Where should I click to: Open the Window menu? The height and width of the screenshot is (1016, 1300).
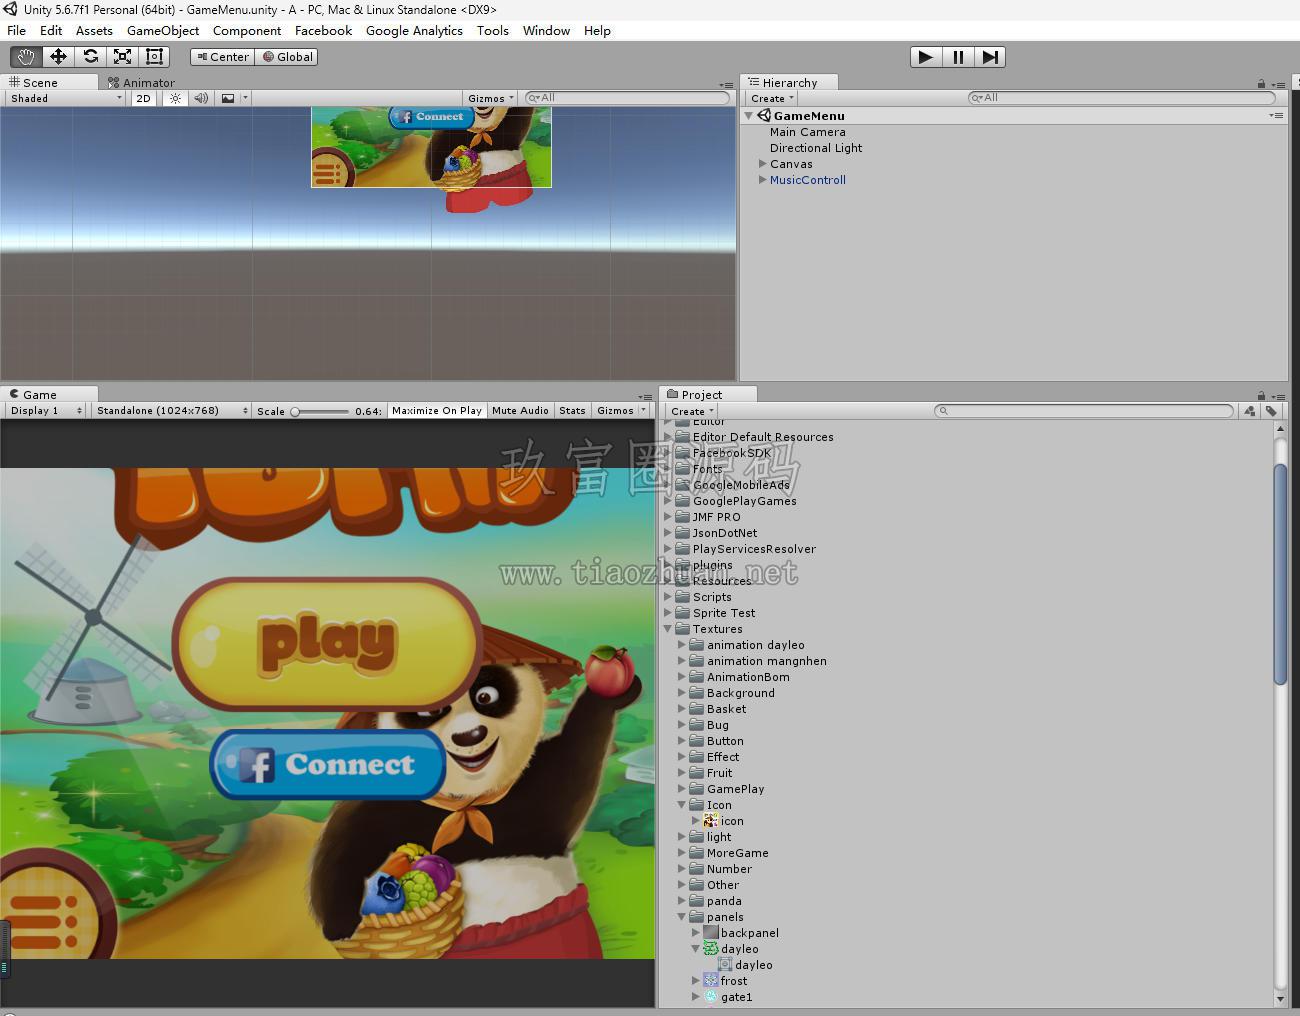pos(546,30)
